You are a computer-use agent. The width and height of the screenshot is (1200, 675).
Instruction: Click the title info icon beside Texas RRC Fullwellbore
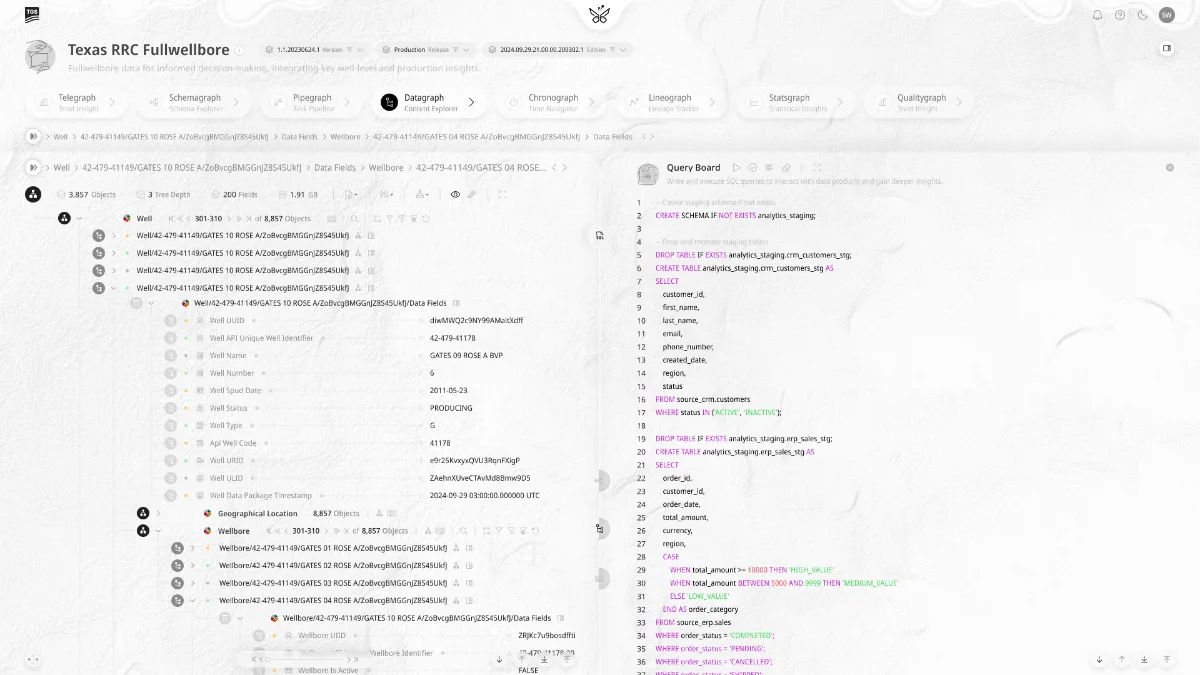point(239,50)
